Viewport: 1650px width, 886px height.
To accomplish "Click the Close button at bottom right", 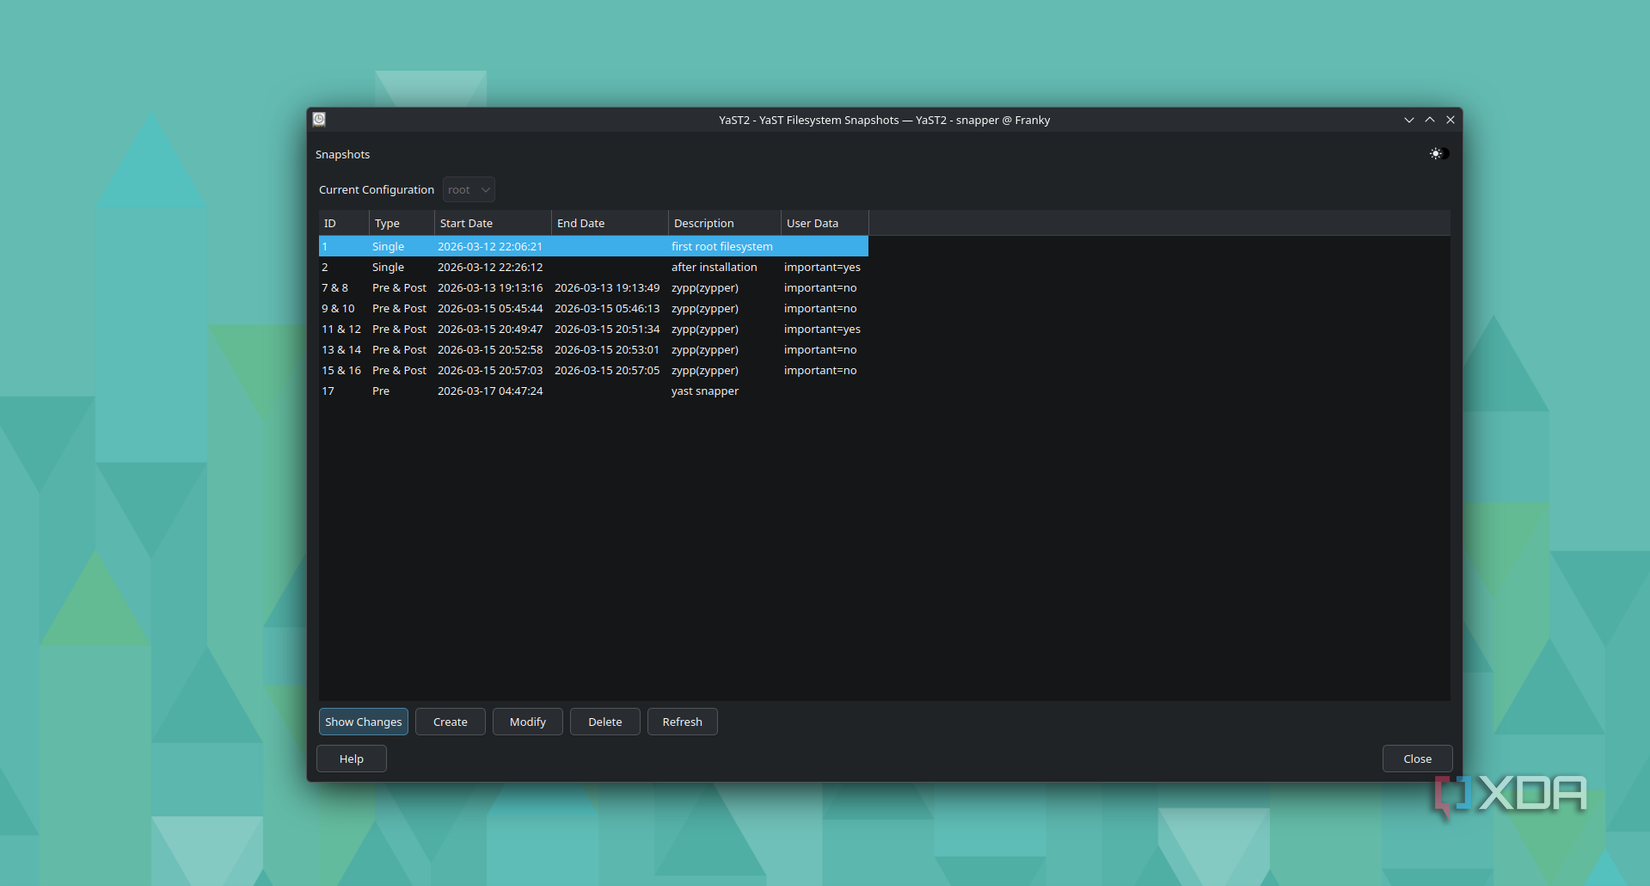I will tap(1416, 758).
